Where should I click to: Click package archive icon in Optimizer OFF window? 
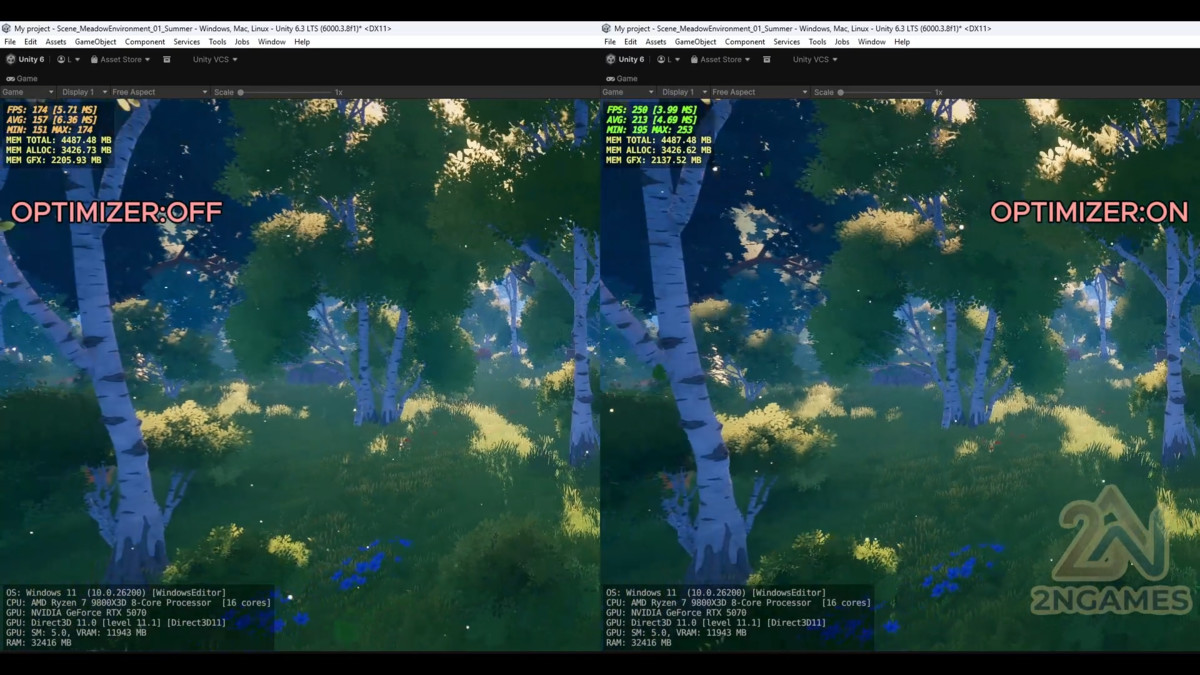[x=167, y=60]
